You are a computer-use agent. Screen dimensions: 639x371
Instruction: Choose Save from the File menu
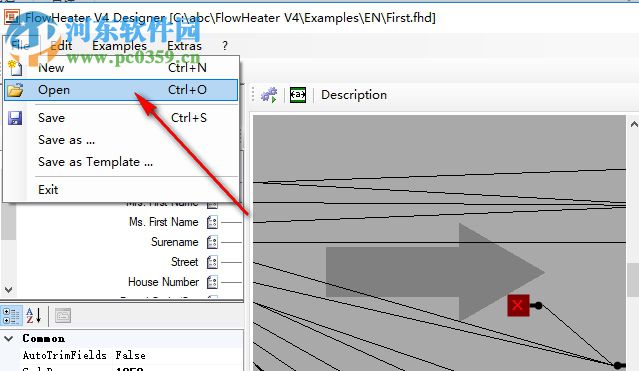[x=121, y=118]
